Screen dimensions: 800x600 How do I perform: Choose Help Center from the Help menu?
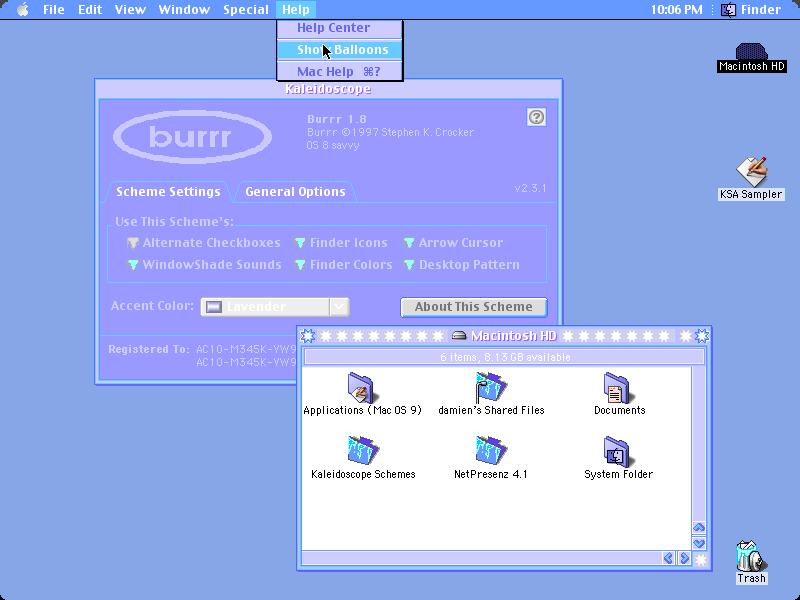[x=340, y=28]
